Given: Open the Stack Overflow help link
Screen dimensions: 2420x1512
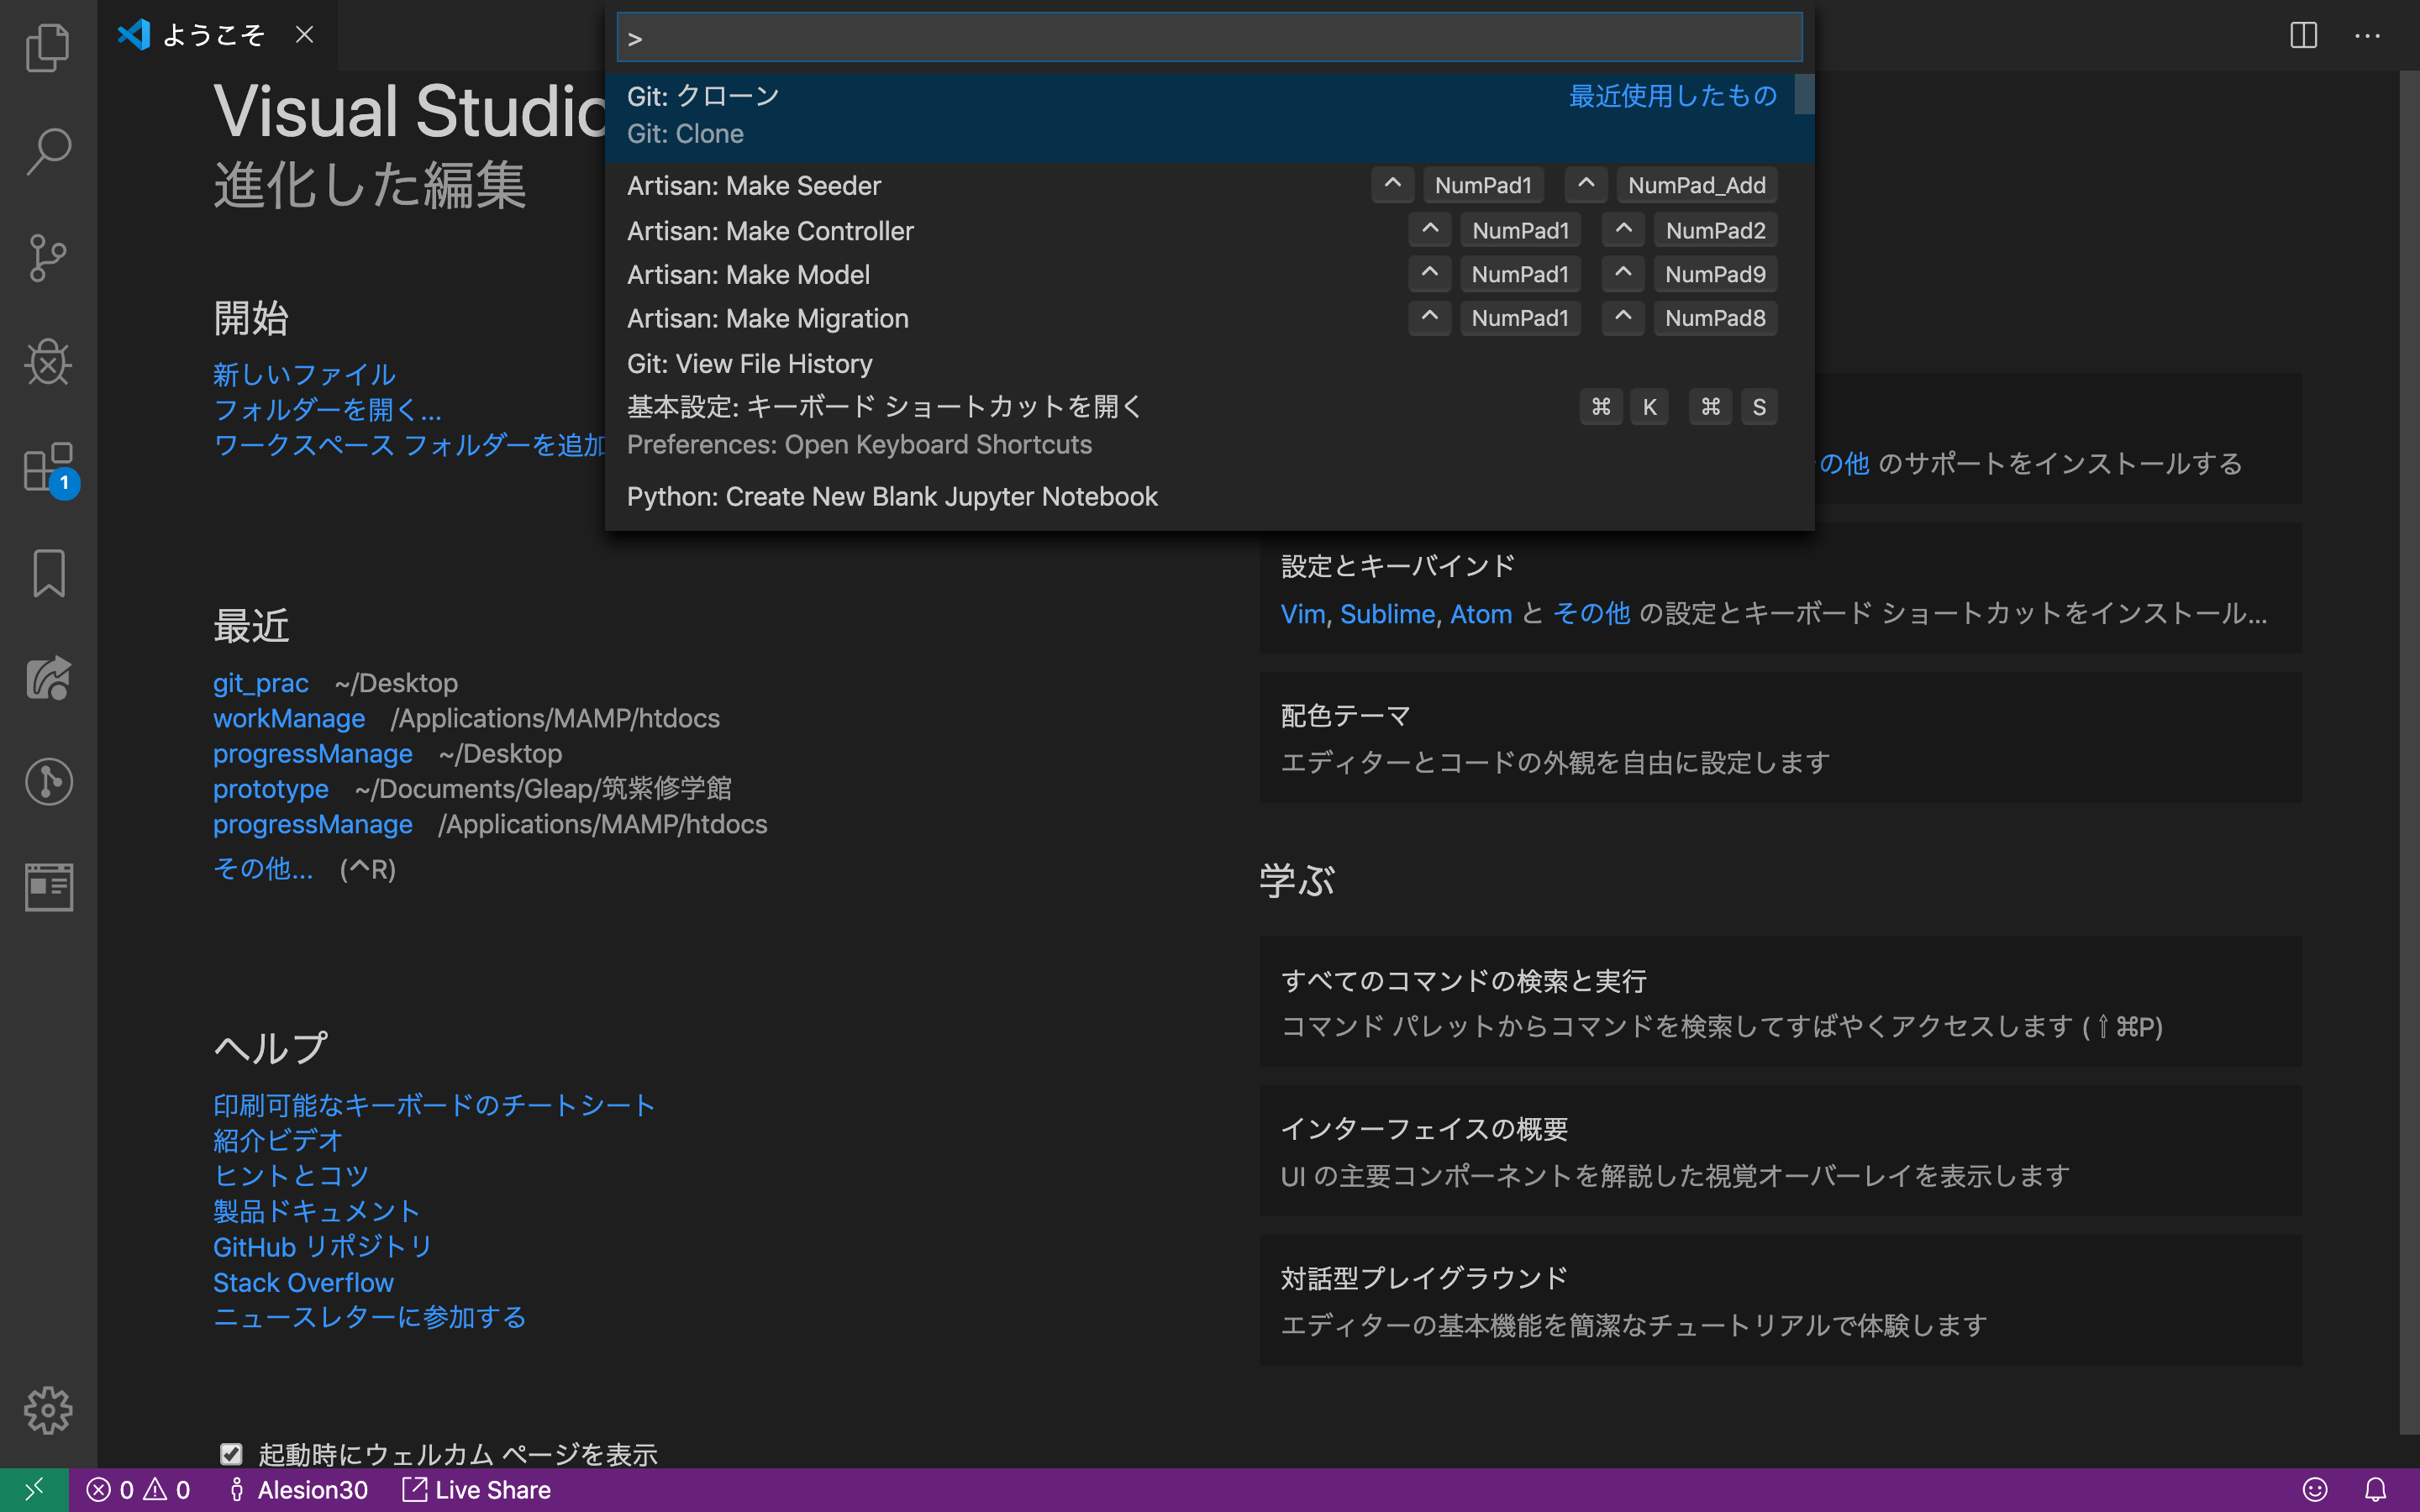Looking at the screenshot, I should pos(303,1282).
